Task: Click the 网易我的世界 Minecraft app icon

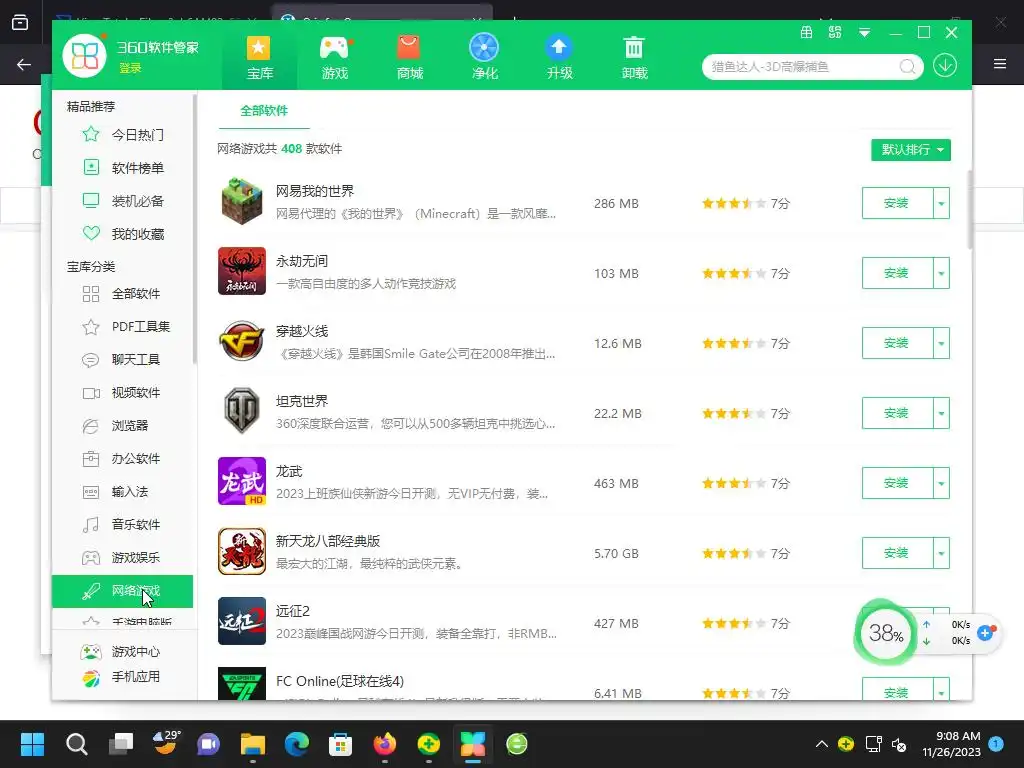Action: click(242, 202)
